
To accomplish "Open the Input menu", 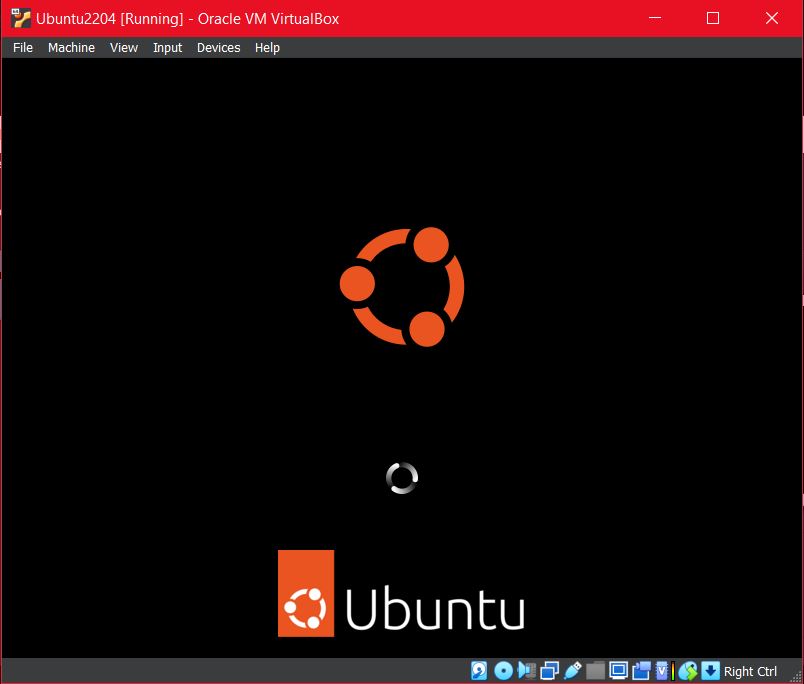I will tap(167, 48).
